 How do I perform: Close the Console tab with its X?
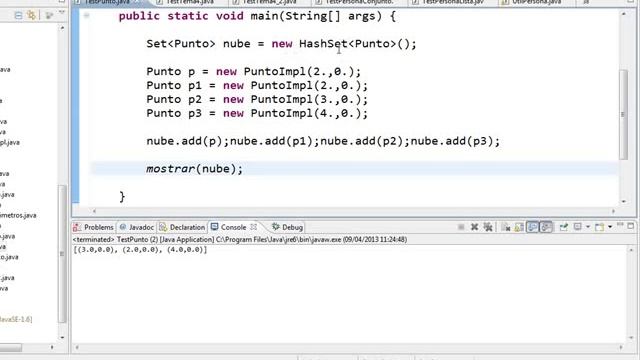coord(253,227)
